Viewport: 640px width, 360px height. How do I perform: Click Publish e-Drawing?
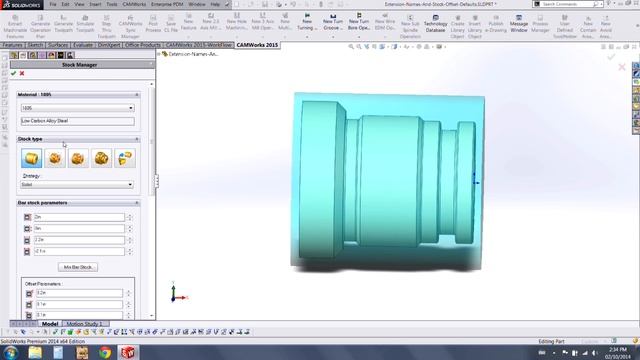click(x=496, y=24)
